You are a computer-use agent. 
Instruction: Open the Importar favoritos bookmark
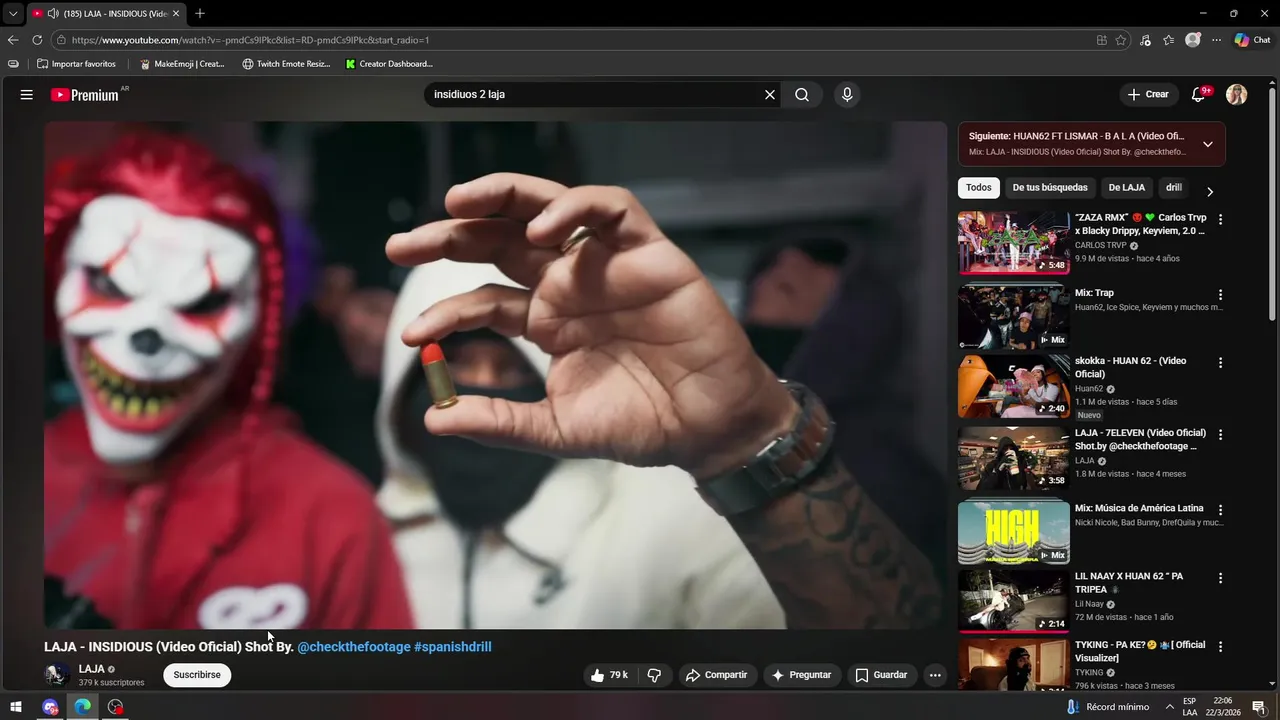(76, 64)
